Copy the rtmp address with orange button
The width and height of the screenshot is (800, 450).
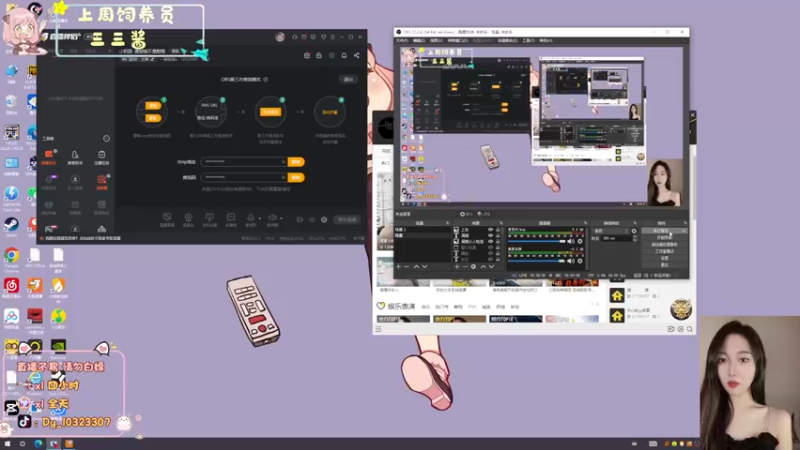click(x=296, y=162)
